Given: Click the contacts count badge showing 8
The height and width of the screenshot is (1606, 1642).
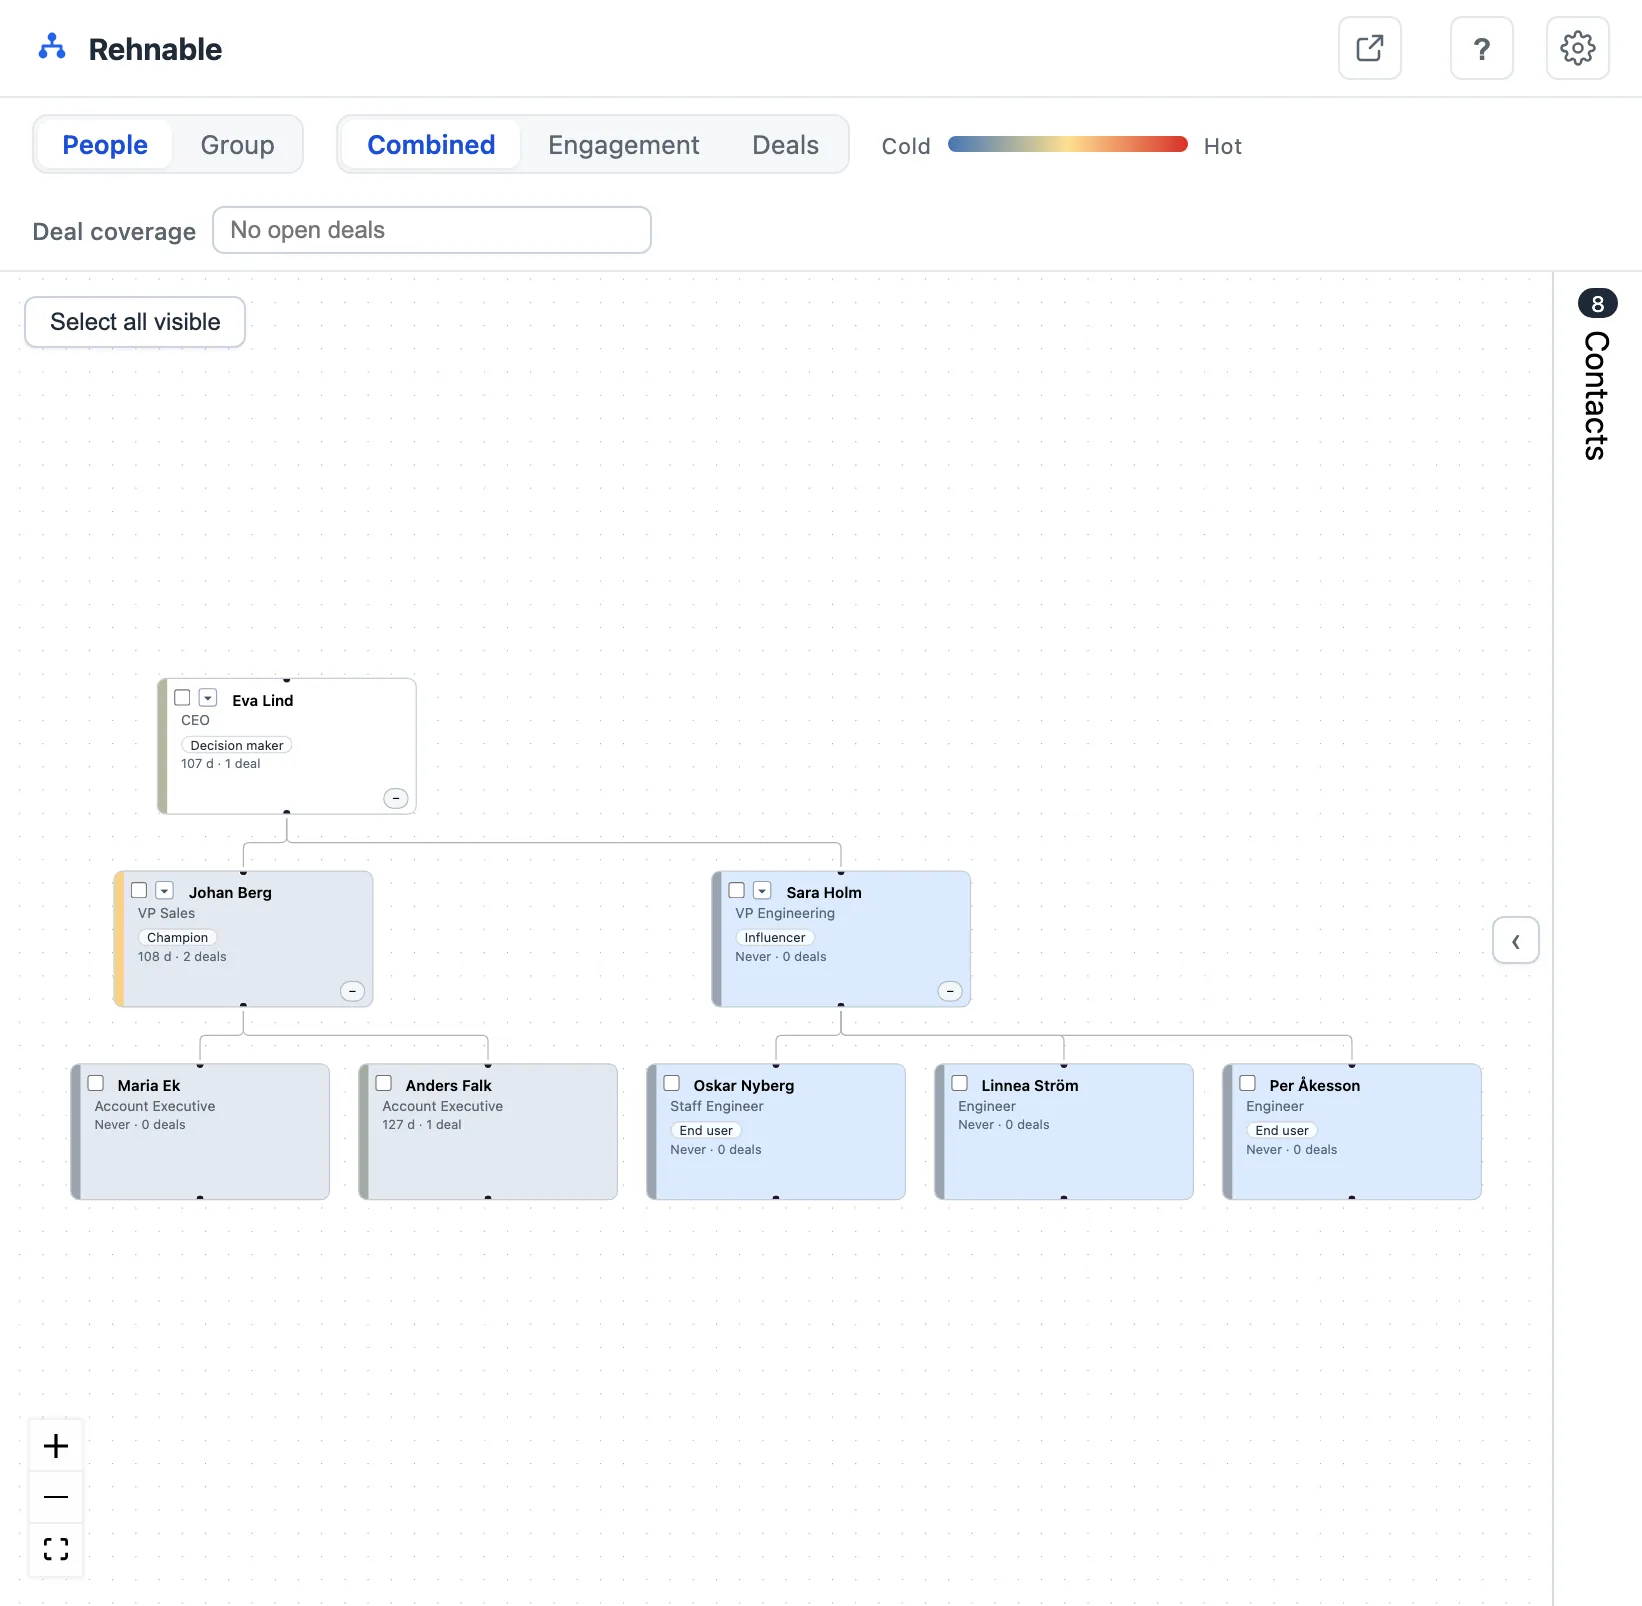Looking at the screenshot, I should [1598, 303].
